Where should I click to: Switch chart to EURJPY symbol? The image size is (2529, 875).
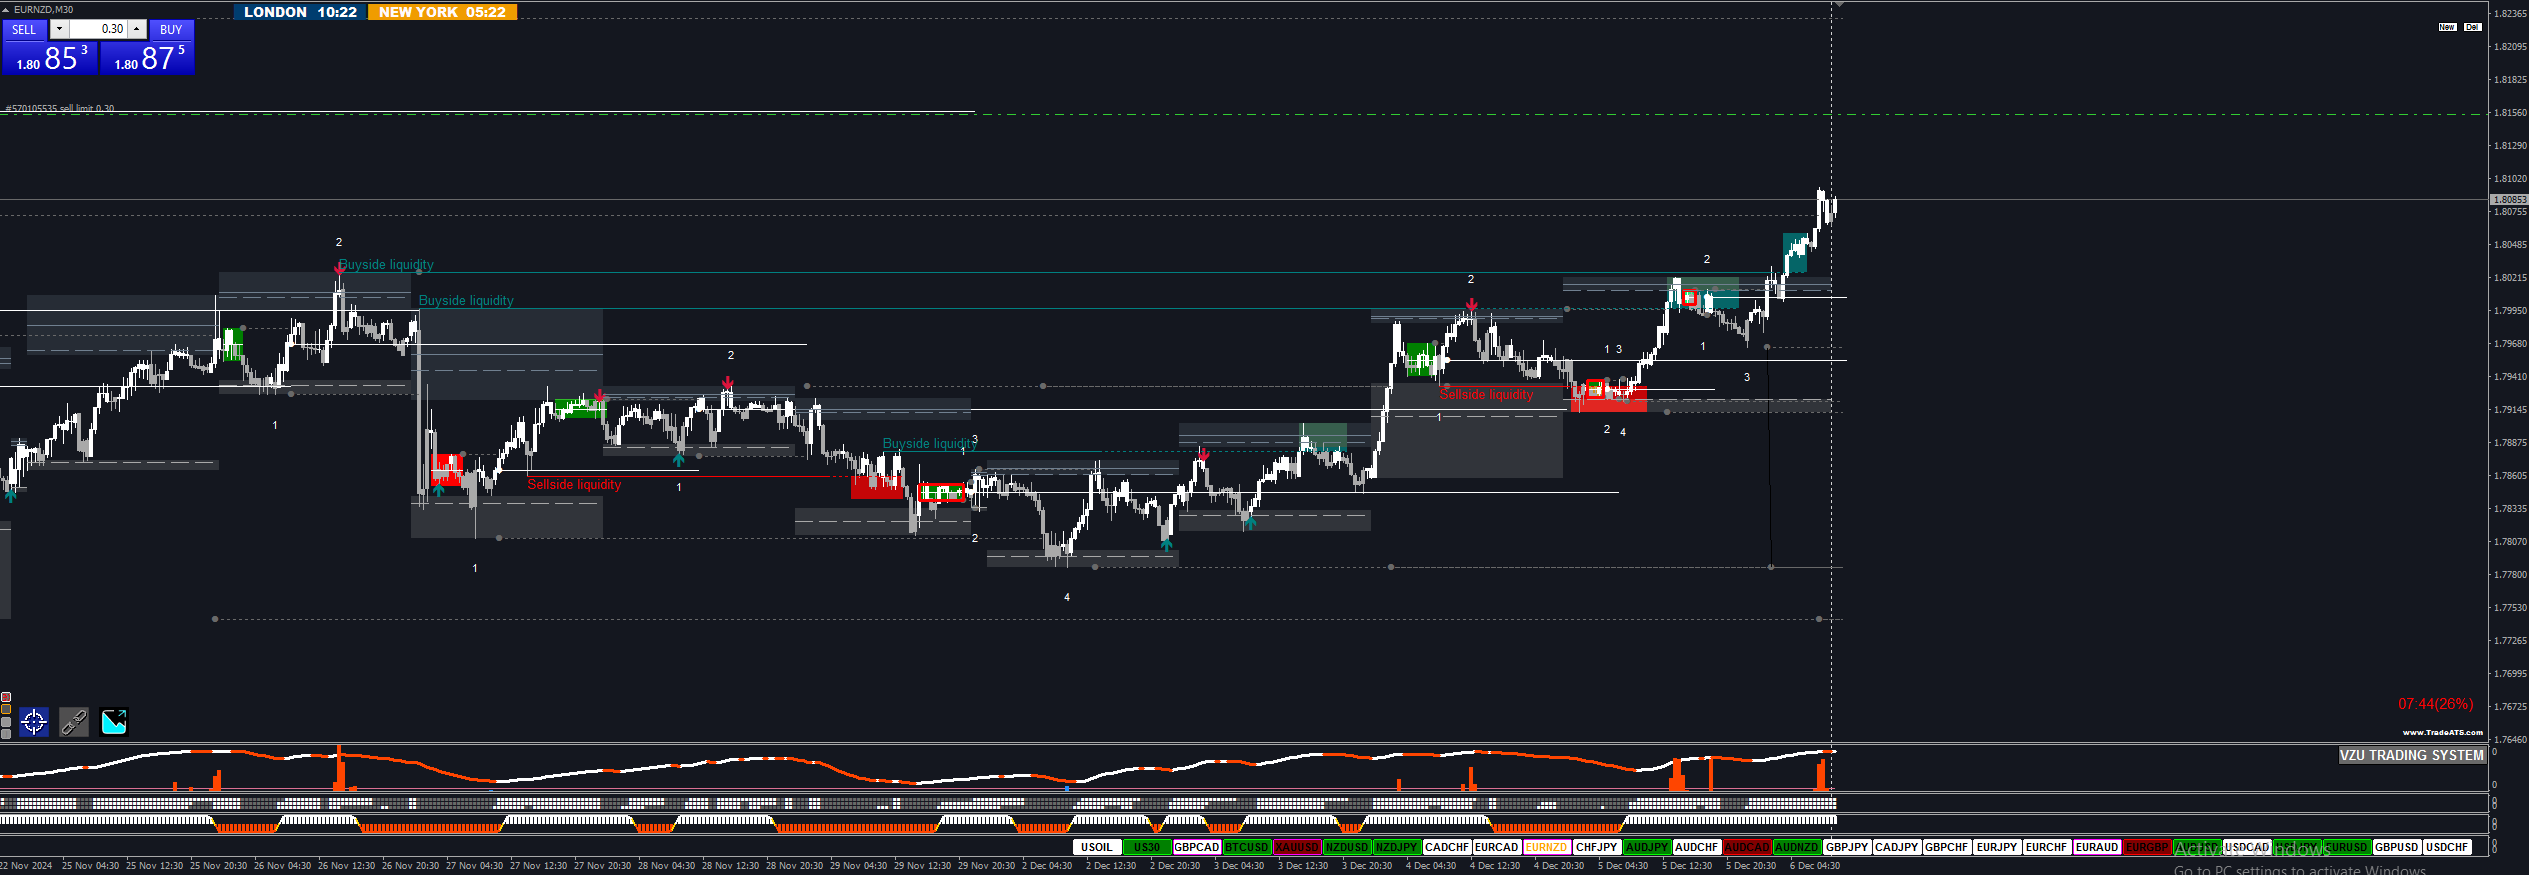(1997, 847)
